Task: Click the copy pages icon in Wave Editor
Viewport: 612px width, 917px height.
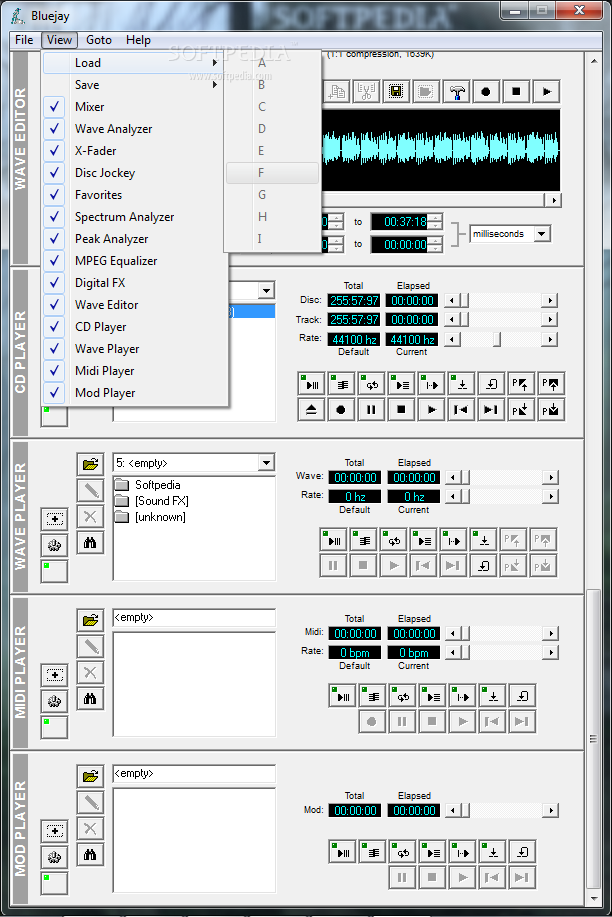Action: click(x=336, y=92)
